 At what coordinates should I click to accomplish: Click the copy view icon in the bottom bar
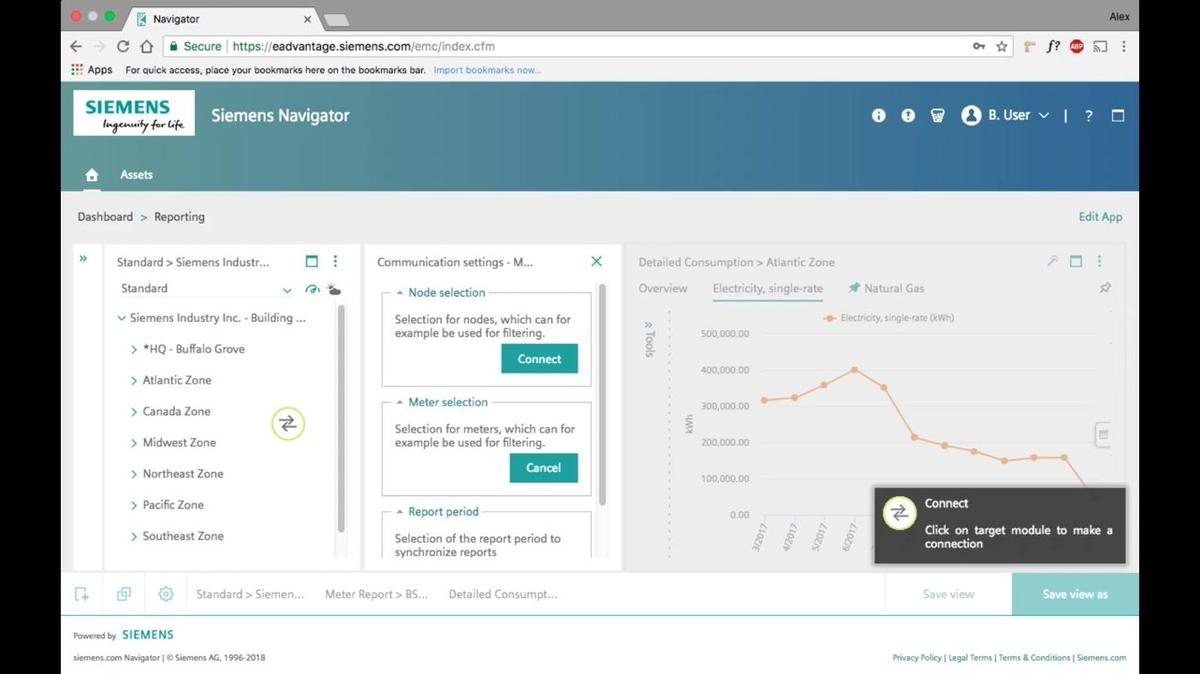(124, 594)
